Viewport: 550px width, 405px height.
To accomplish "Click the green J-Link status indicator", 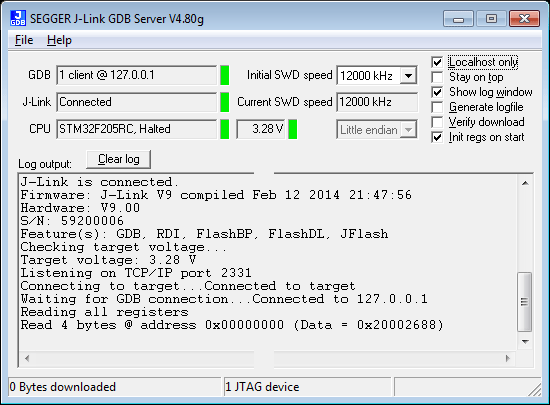I will pos(225,102).
